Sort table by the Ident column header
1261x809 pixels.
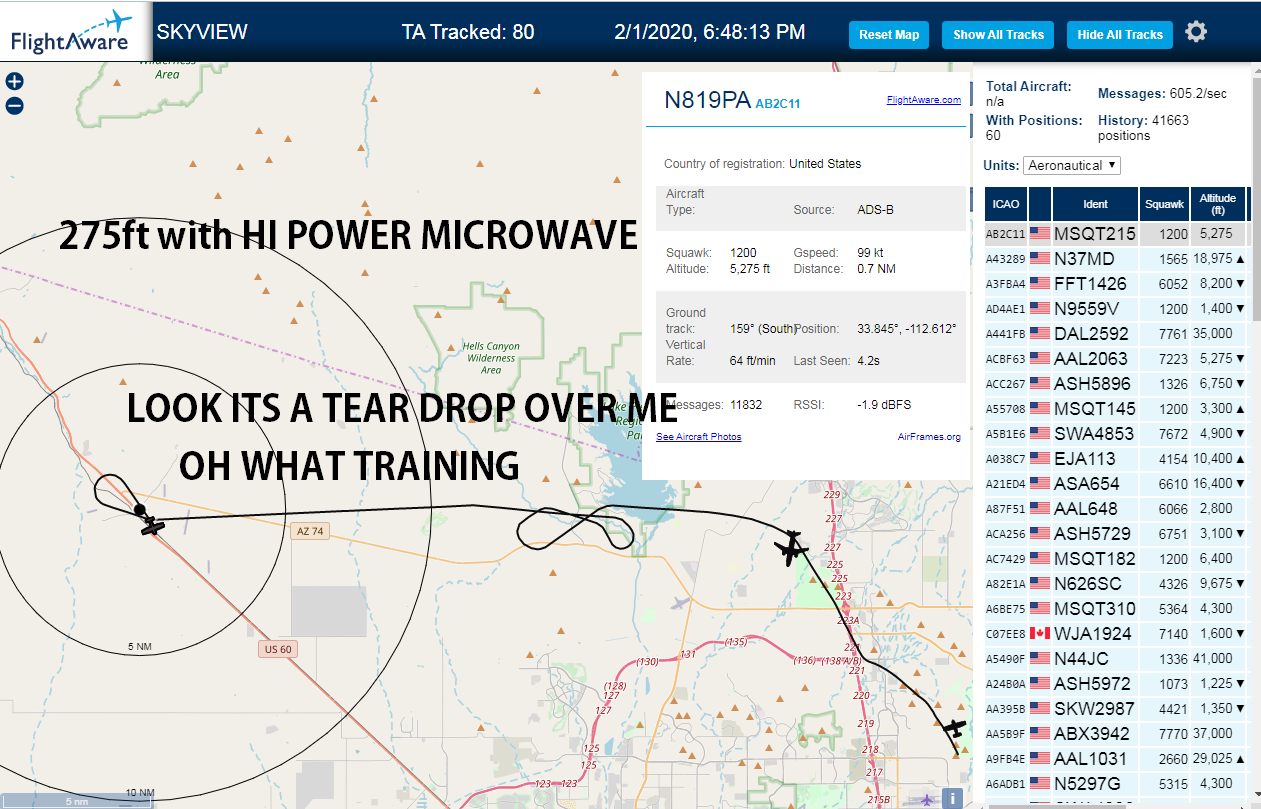click(x=1095, y=204)
